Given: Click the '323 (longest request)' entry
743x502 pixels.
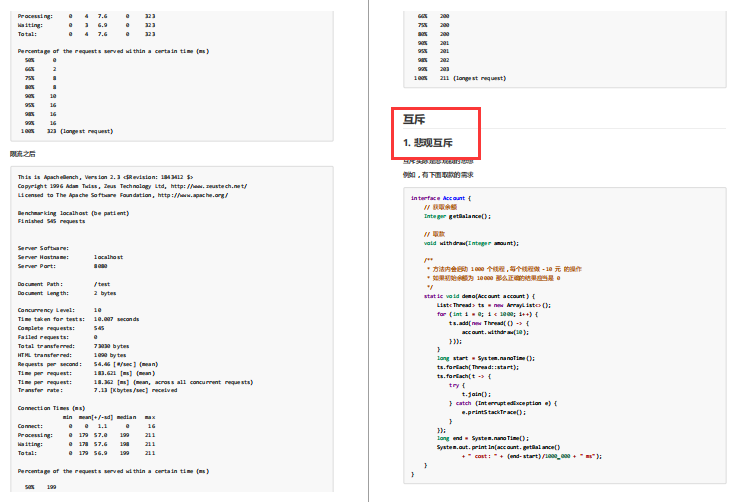Looking at the screenshot, I should 80,131.
